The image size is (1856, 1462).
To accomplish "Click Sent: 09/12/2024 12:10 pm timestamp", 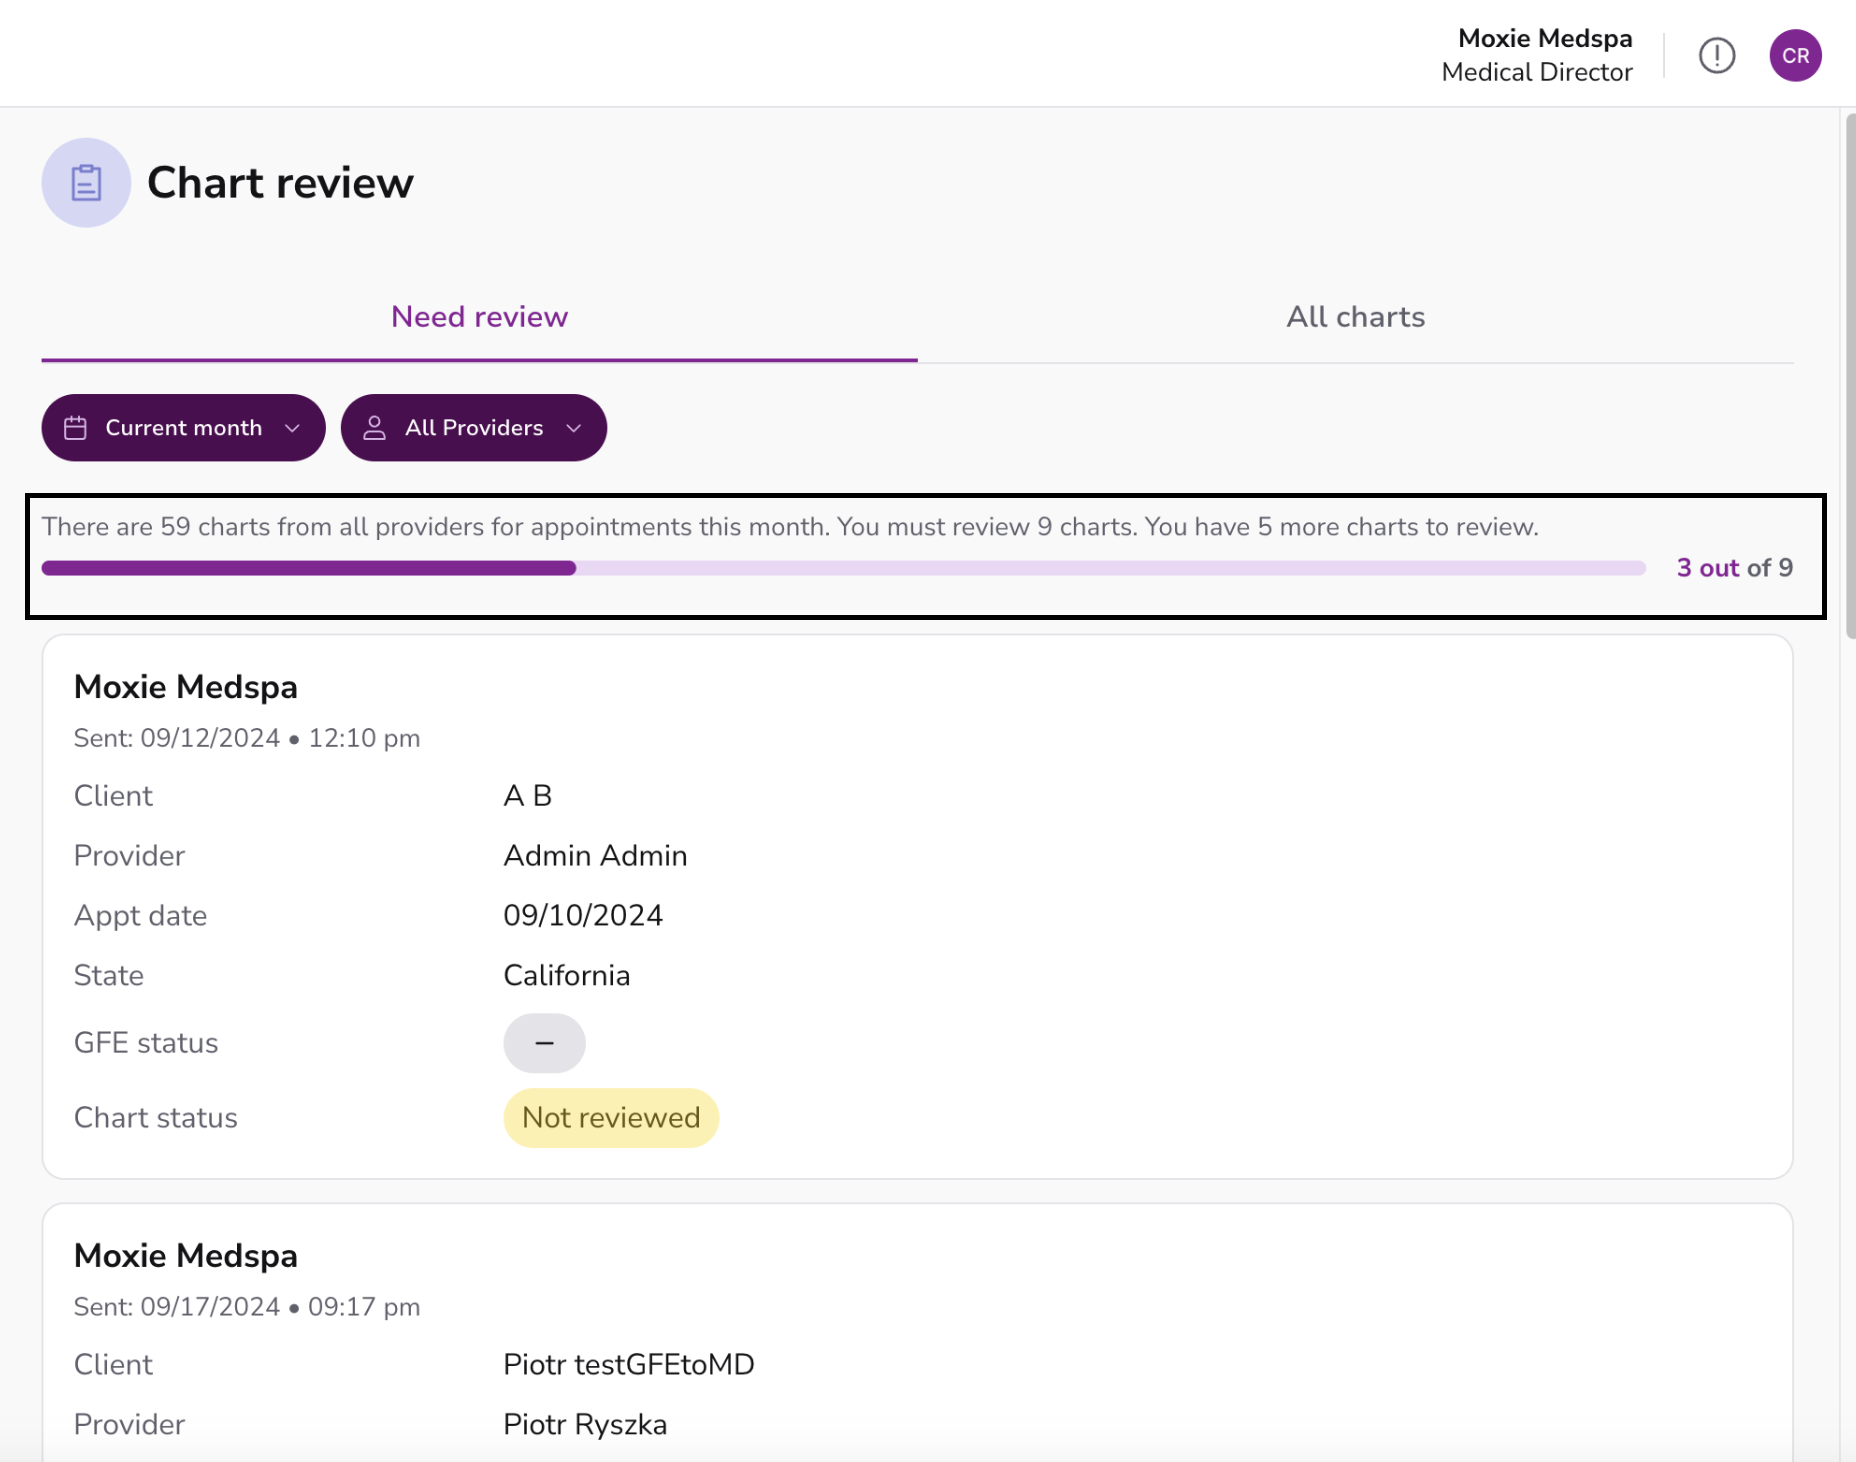I will pos(247,738).
